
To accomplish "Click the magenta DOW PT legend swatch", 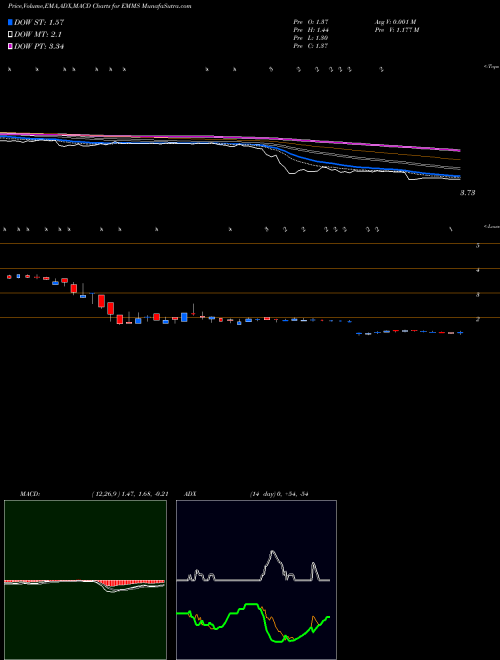I will [x=11, y=47].
